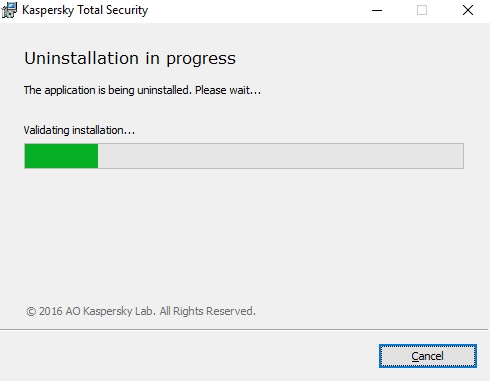Click the 'Validating installation...' status label
490x381 pixels.
79,130
